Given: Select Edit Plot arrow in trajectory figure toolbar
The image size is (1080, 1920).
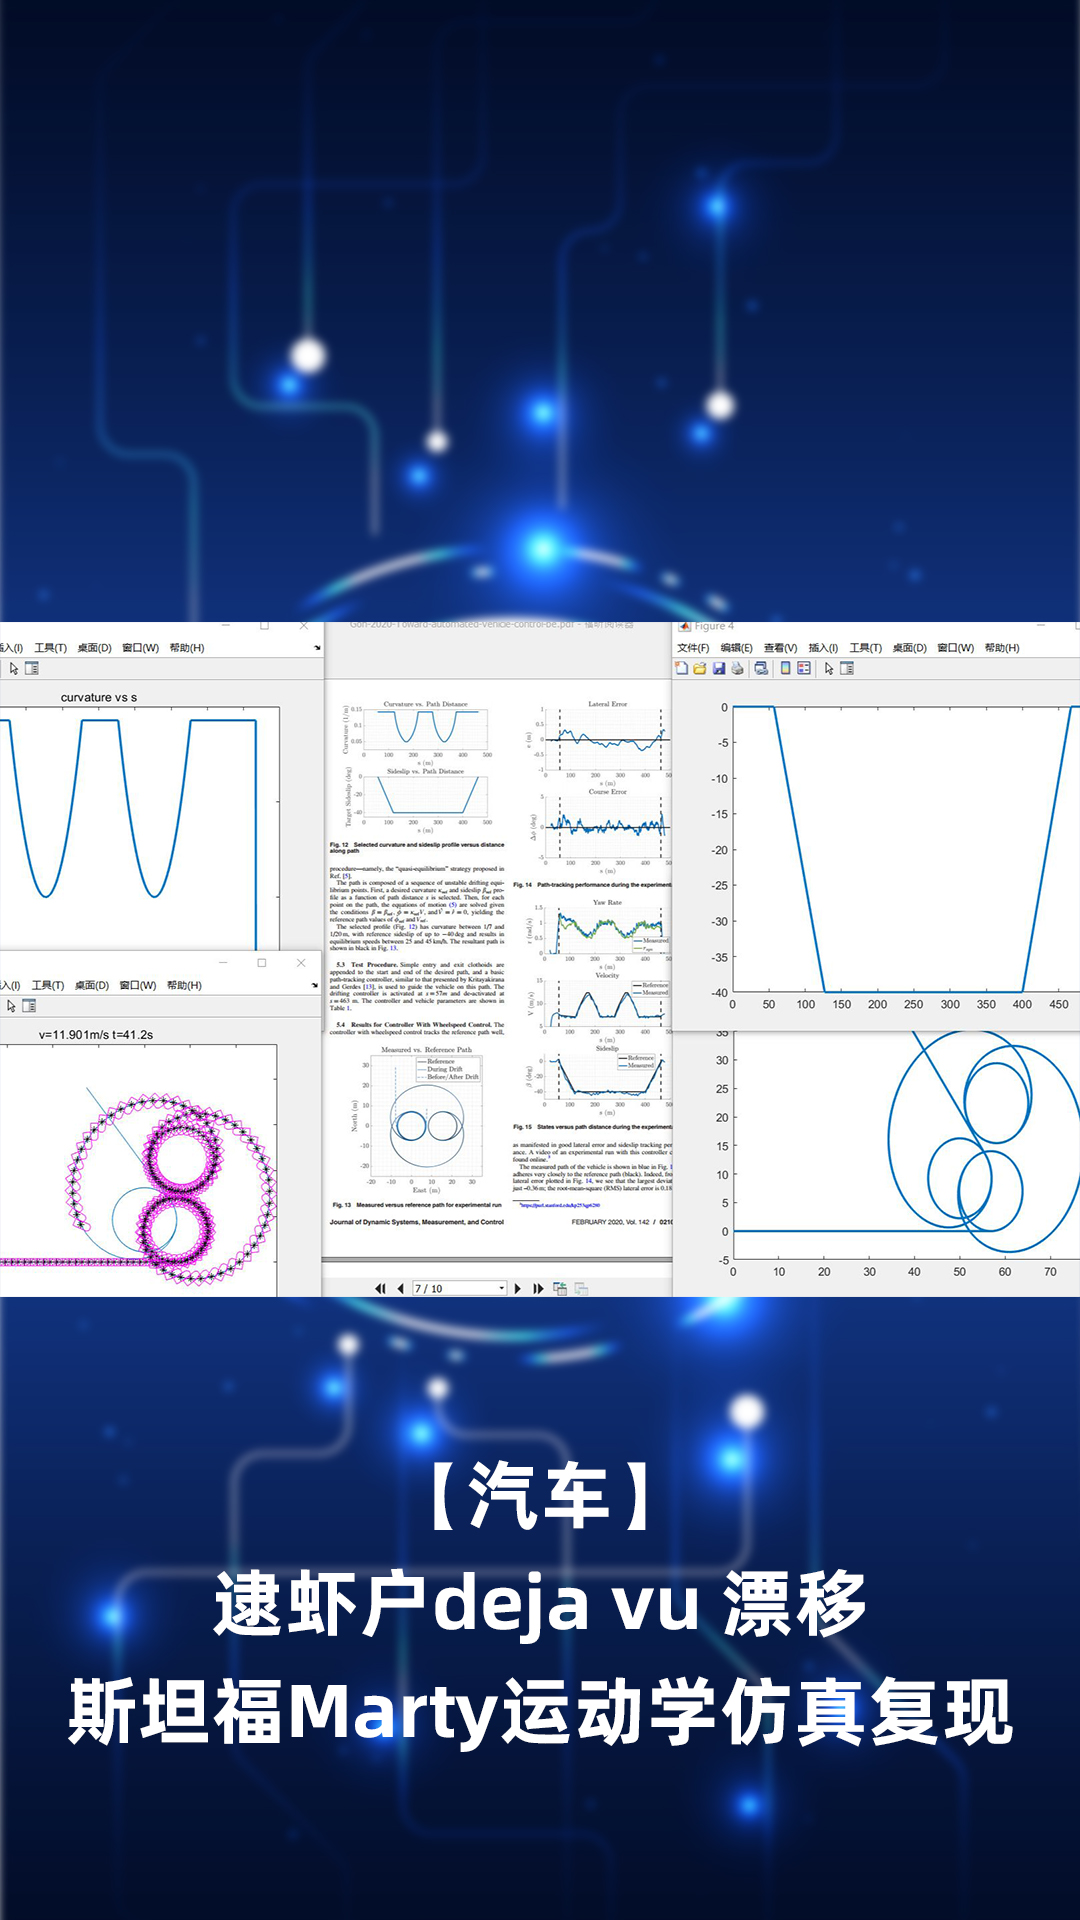Looking at the screenshot, I should [12, 1006].
